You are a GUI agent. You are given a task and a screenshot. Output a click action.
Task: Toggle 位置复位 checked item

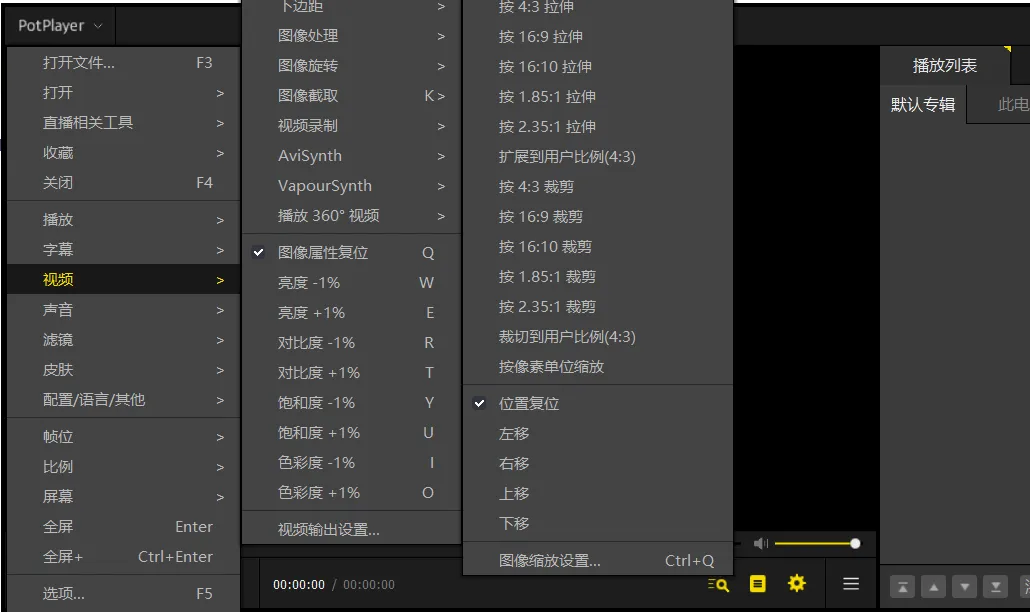tap(598, 404)
